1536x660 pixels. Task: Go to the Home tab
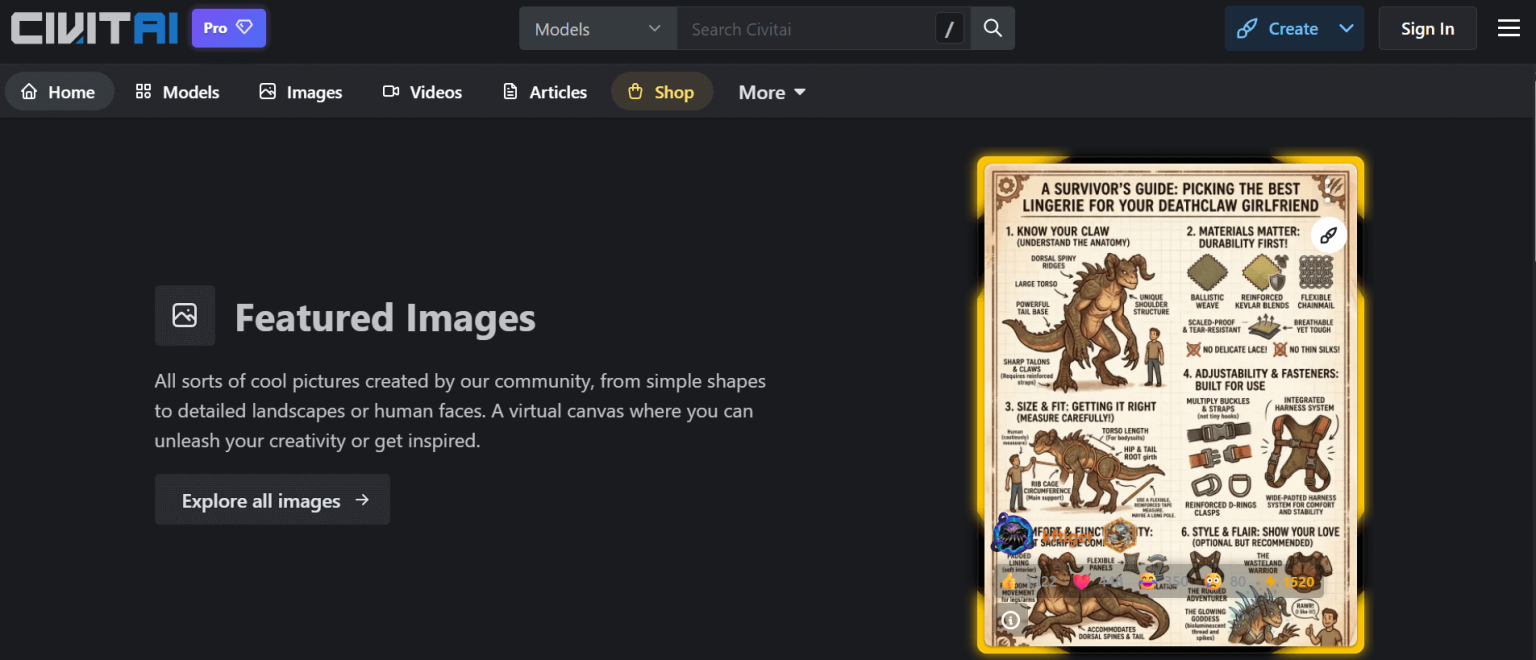(x=59, y=92)
